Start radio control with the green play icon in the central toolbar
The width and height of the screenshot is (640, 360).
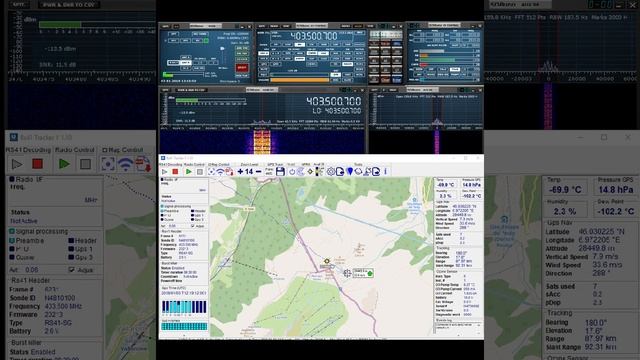pyautogui.click(x=189, y=172)
